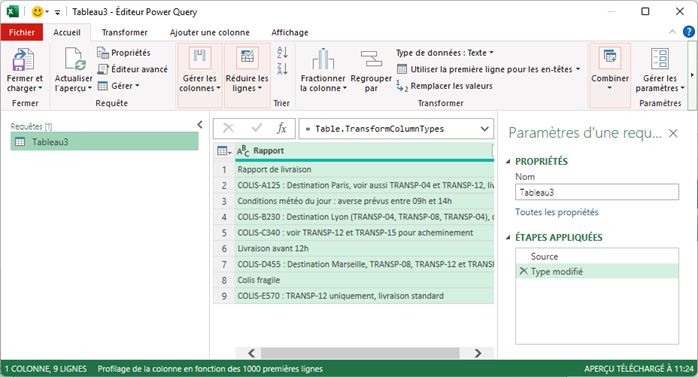
Task: Select the COLIS-C340 row cell
Action: [365, 232]
